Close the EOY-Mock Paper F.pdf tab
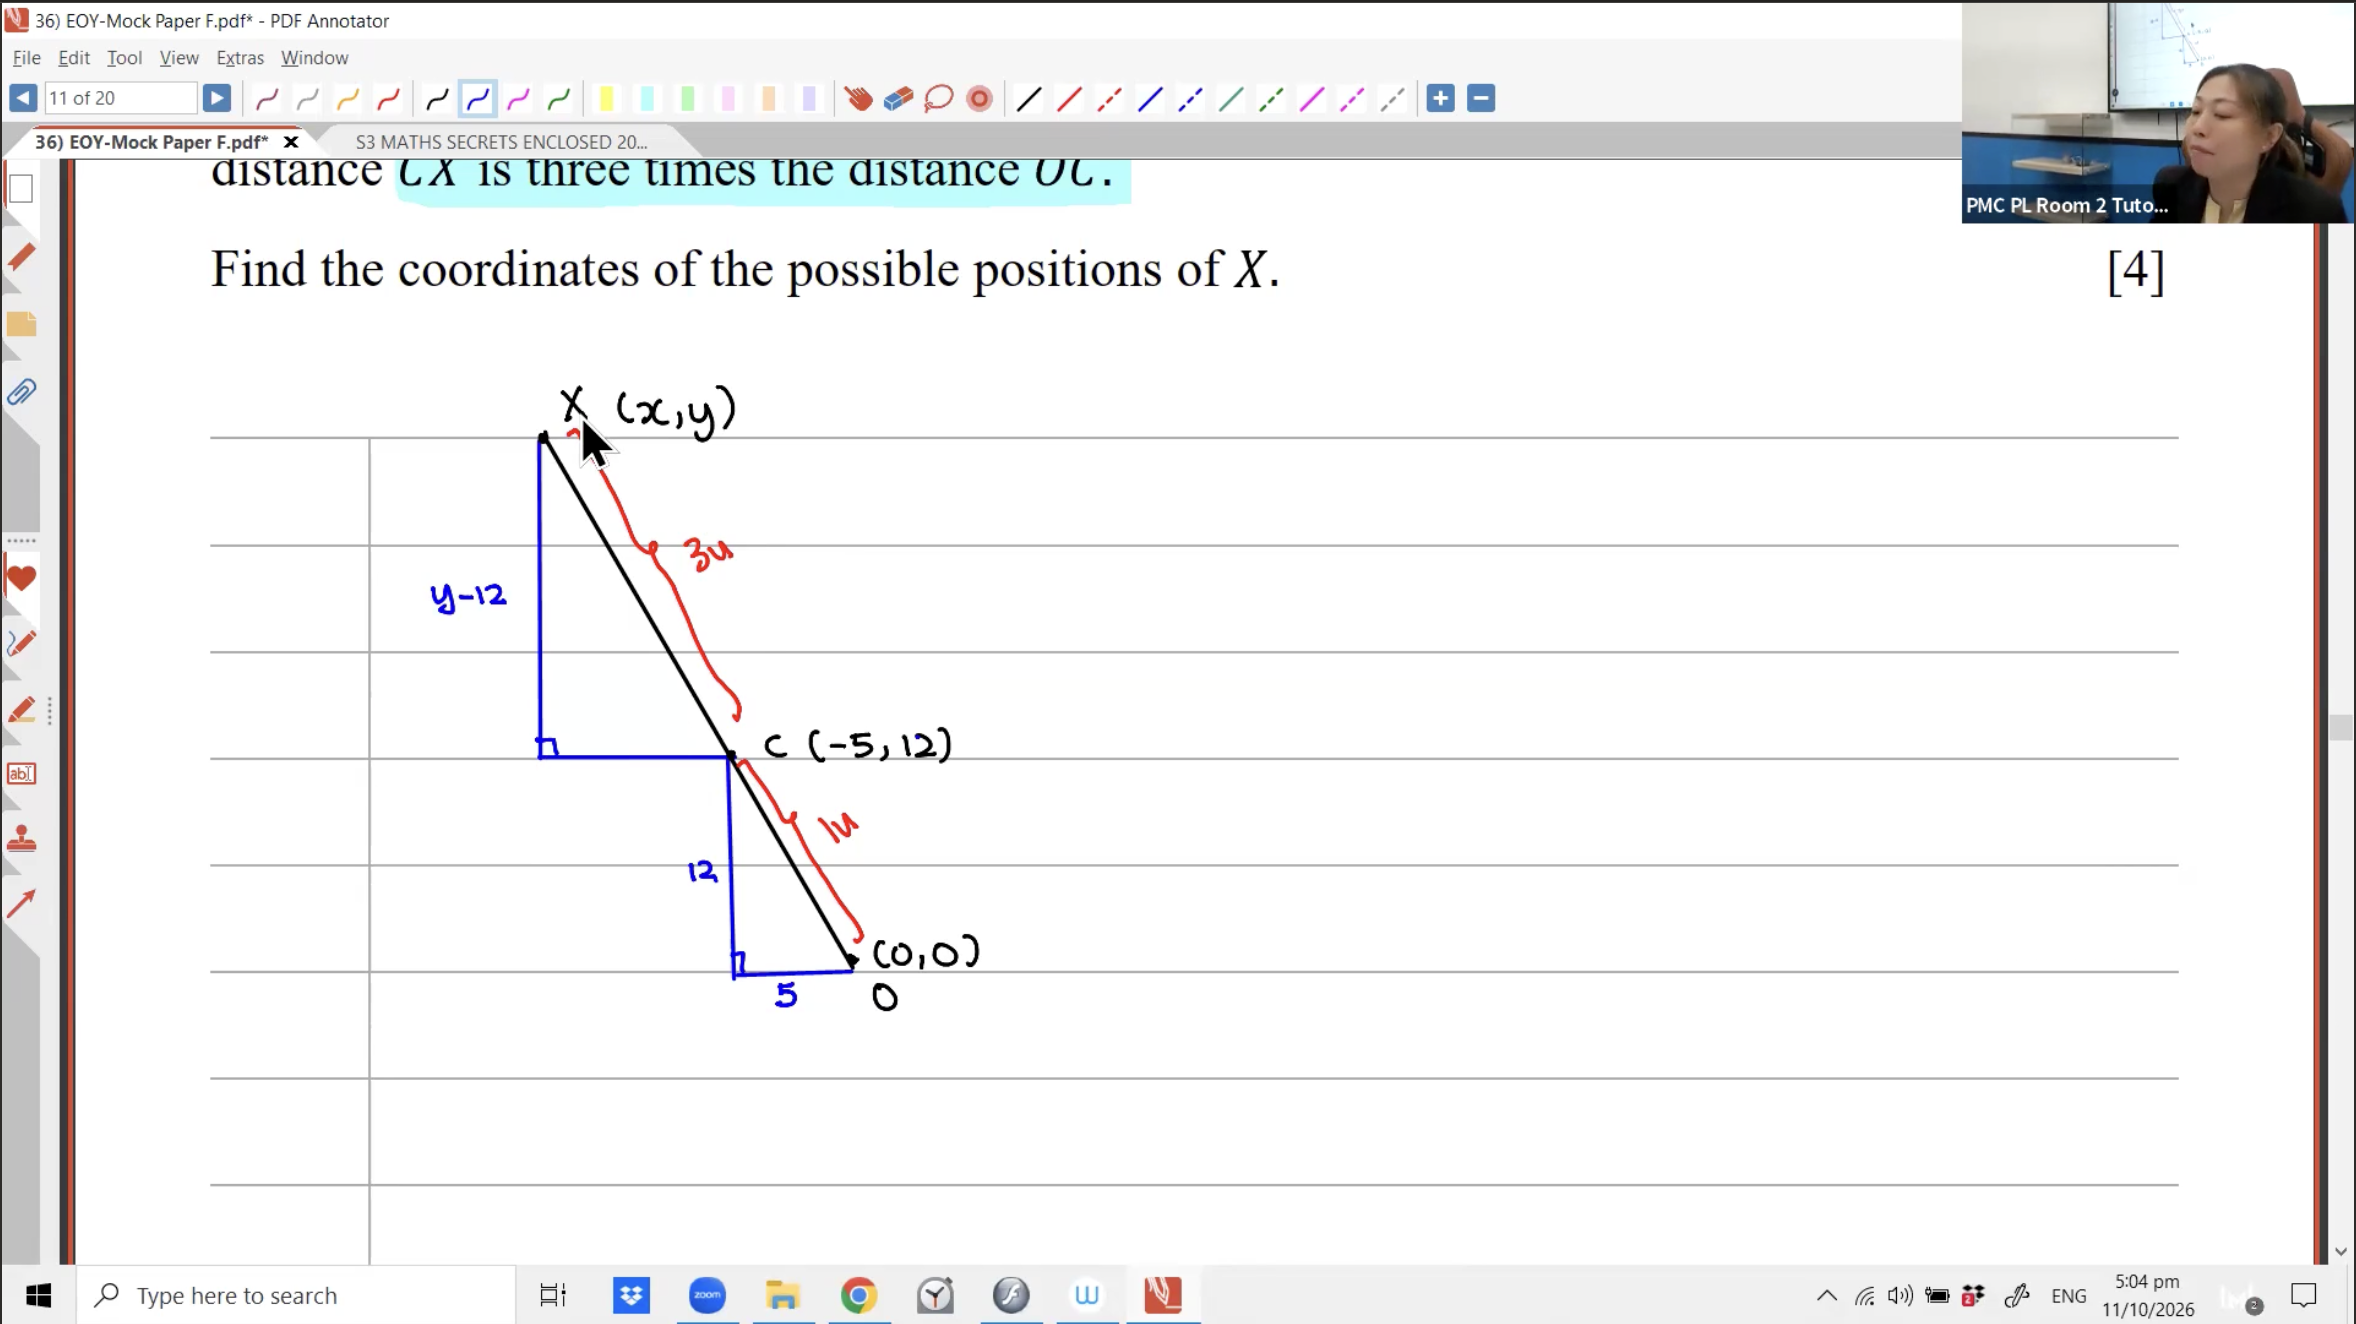Image resolution: width=2356 pixels, height=1324 pixels. tap(291, 142)
